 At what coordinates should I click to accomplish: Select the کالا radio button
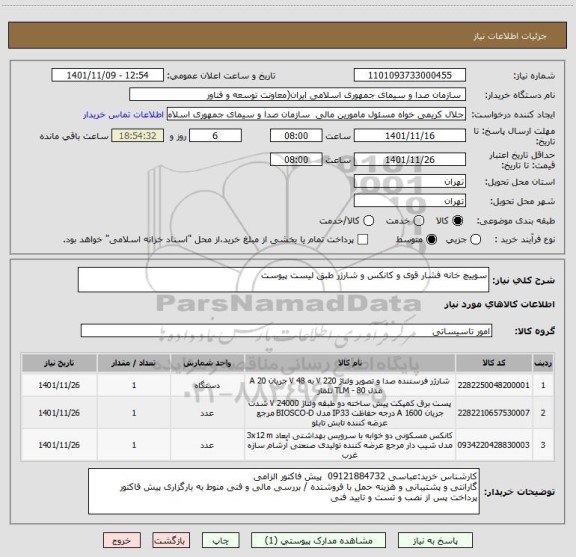[x=458, y=221]
